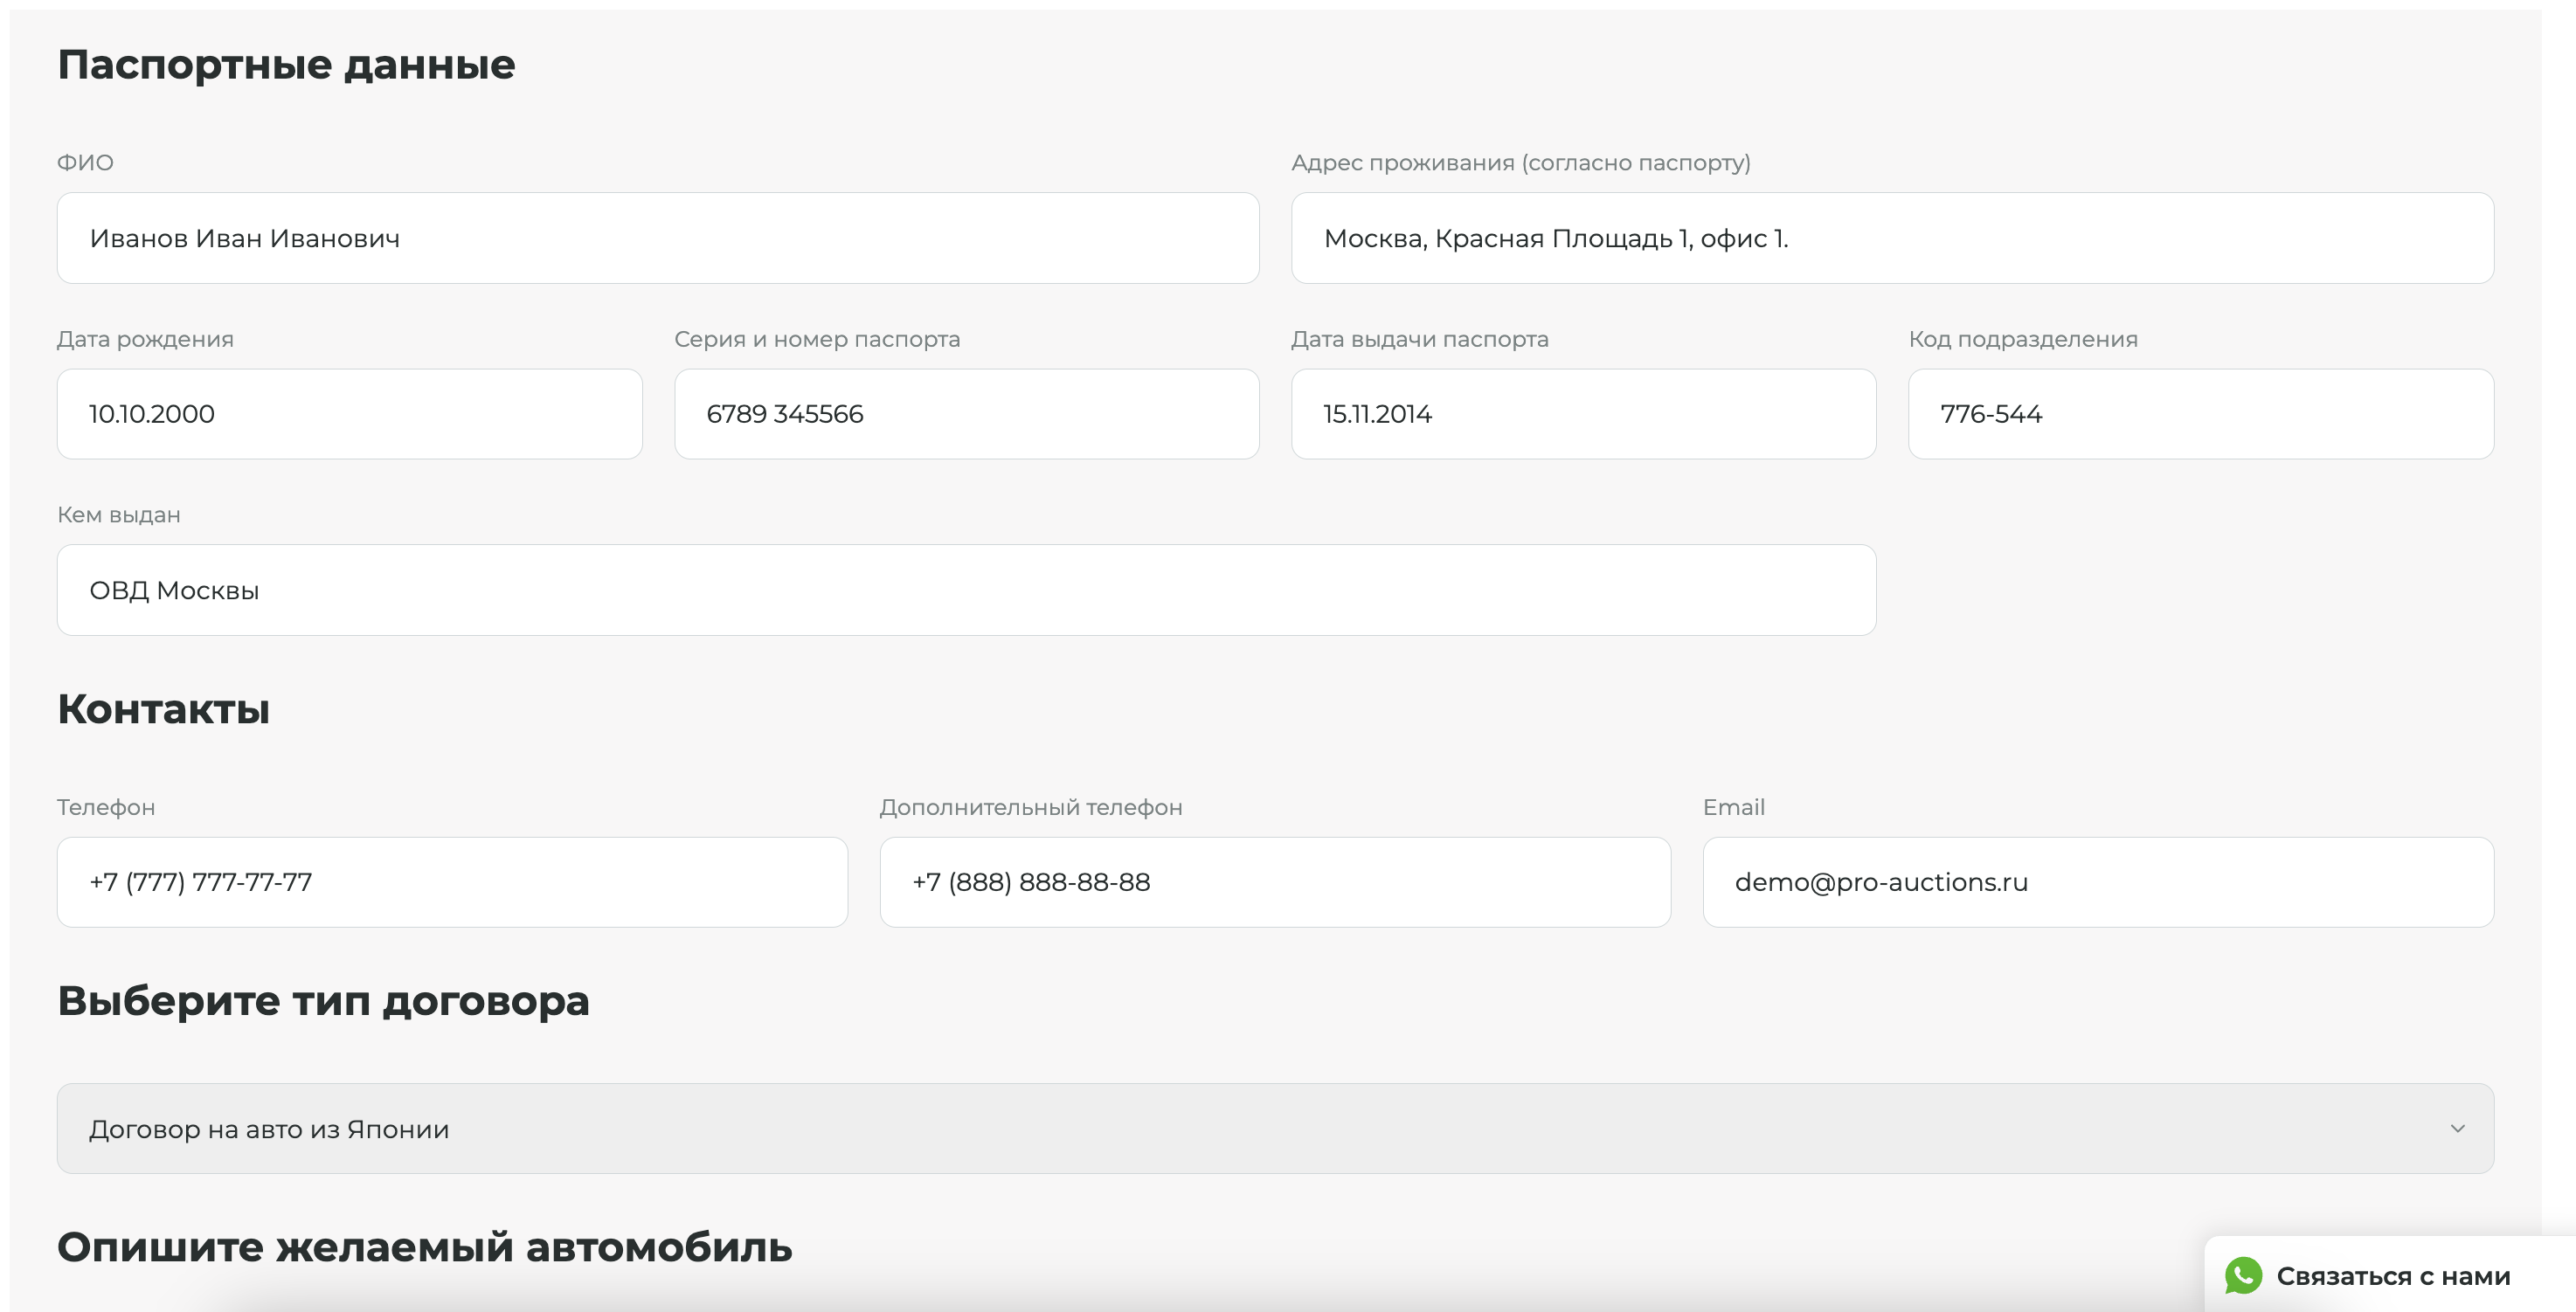Click the 'Код подразделения' label
This screenshot has width=2576, height=1312.
[2023, 339]
